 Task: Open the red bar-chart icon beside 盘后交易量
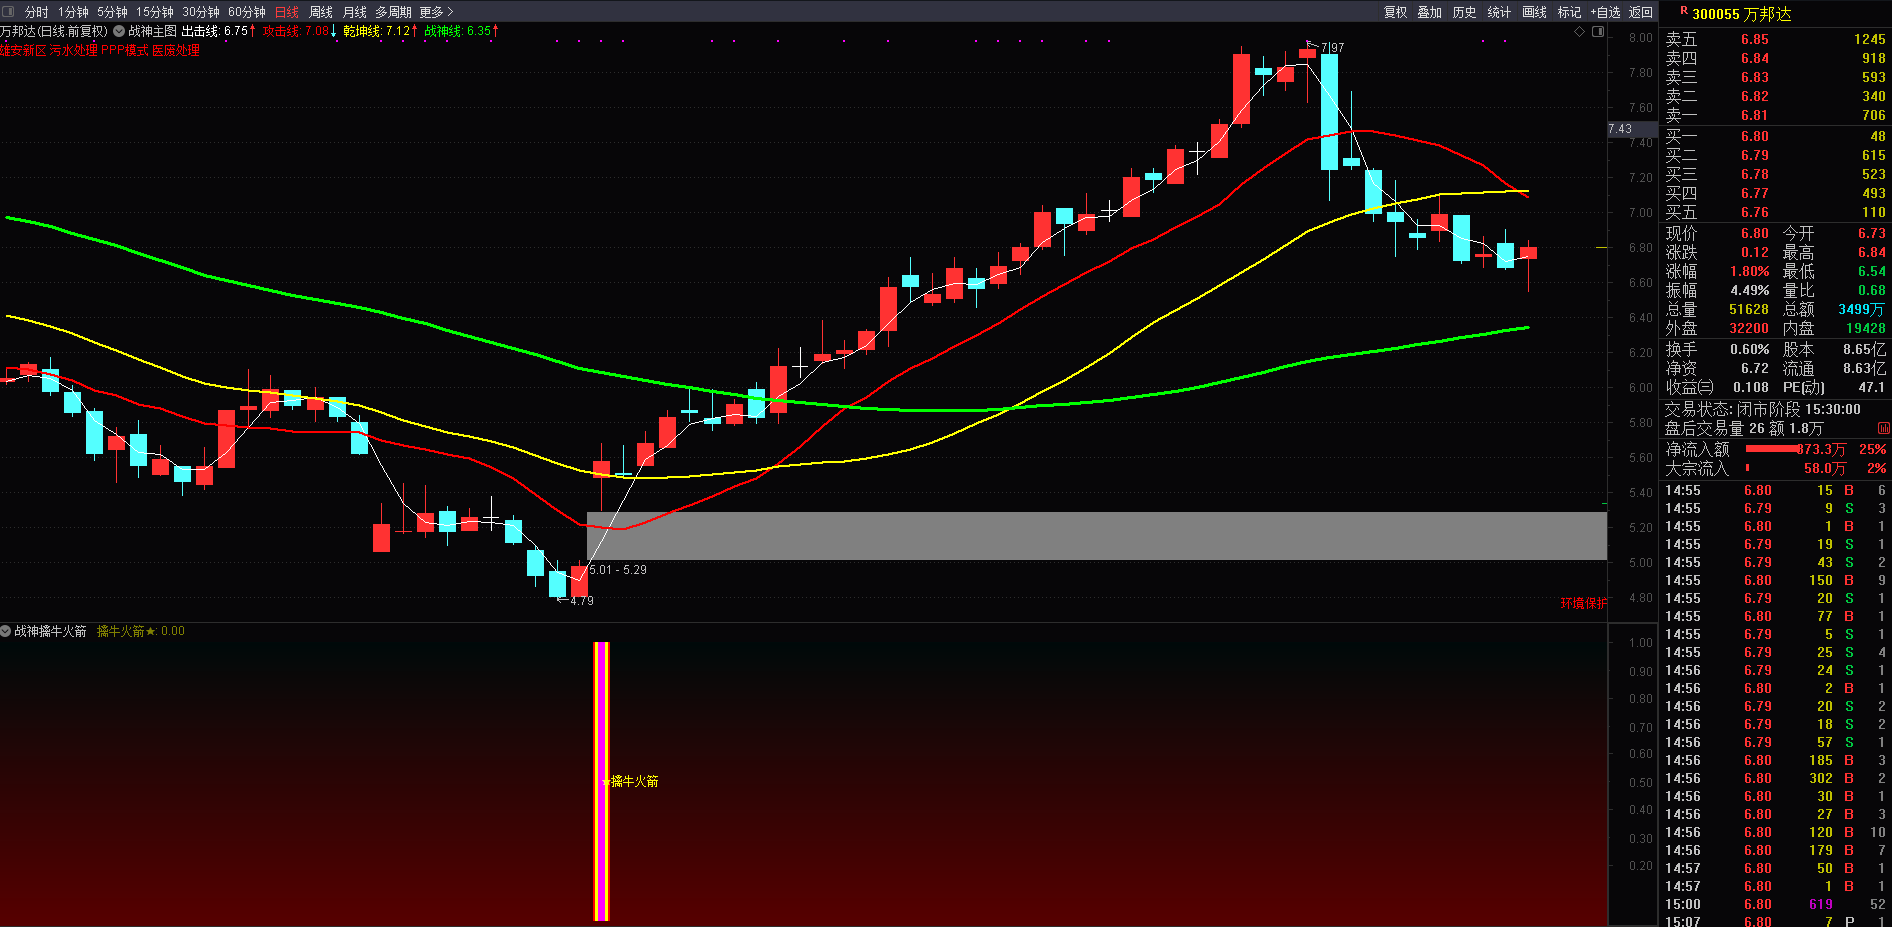pos(1884,428)
